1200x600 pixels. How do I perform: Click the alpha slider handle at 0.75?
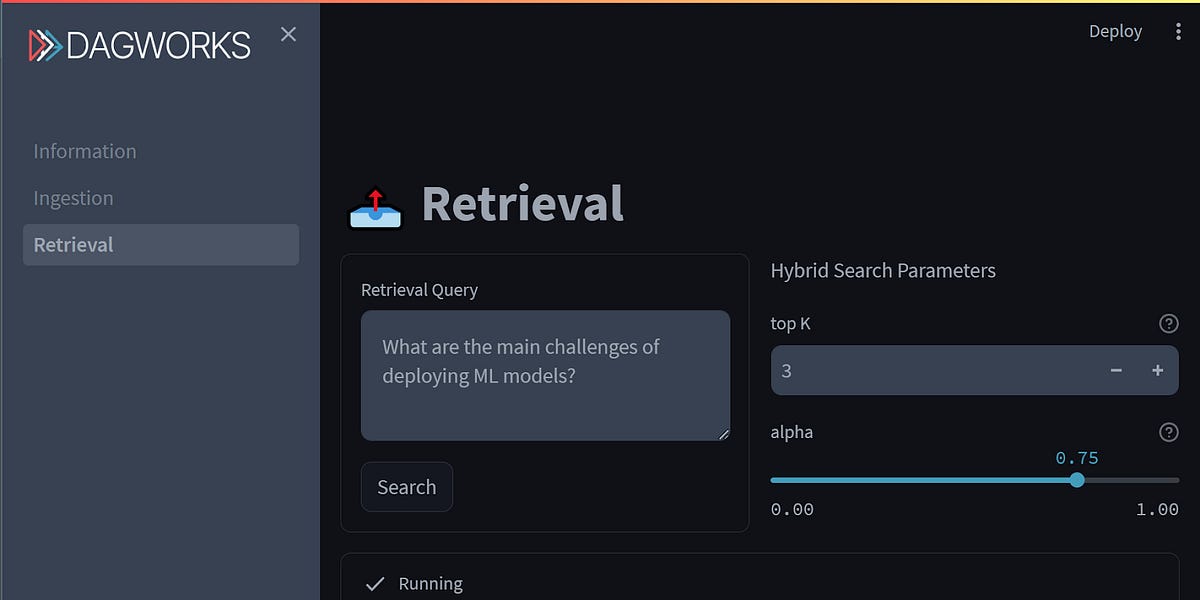(1076, 480)
